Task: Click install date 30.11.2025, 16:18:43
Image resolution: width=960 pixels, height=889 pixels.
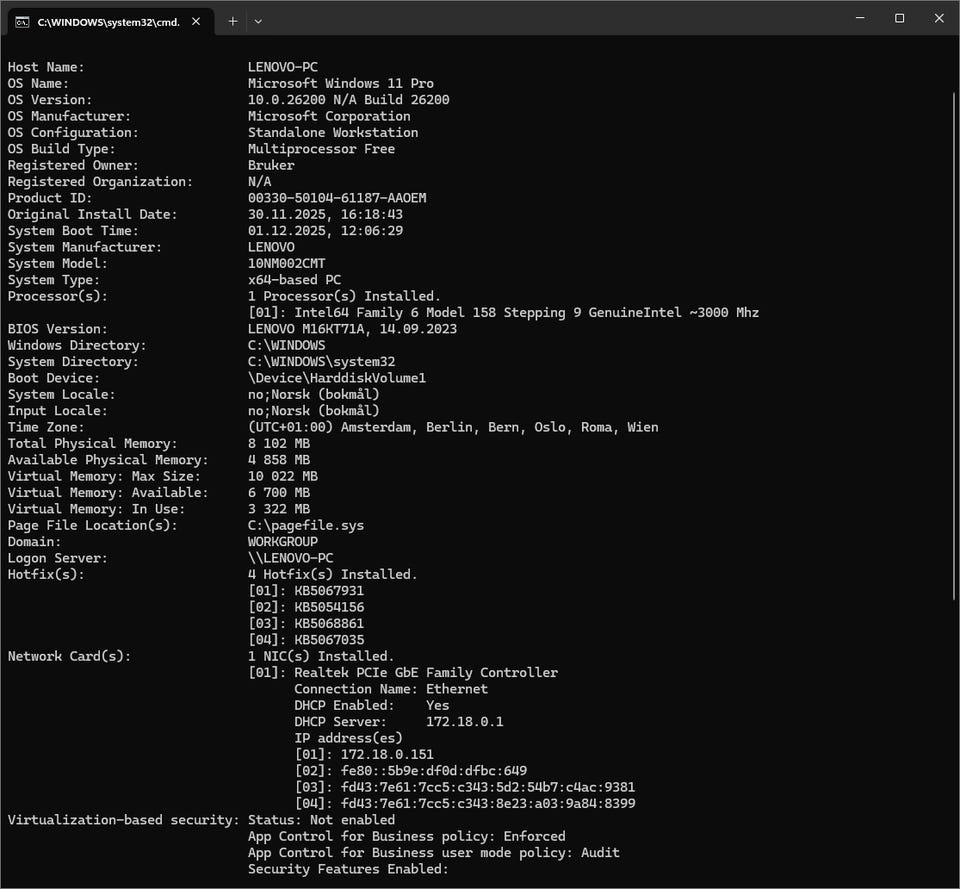Action: (325, 214)
